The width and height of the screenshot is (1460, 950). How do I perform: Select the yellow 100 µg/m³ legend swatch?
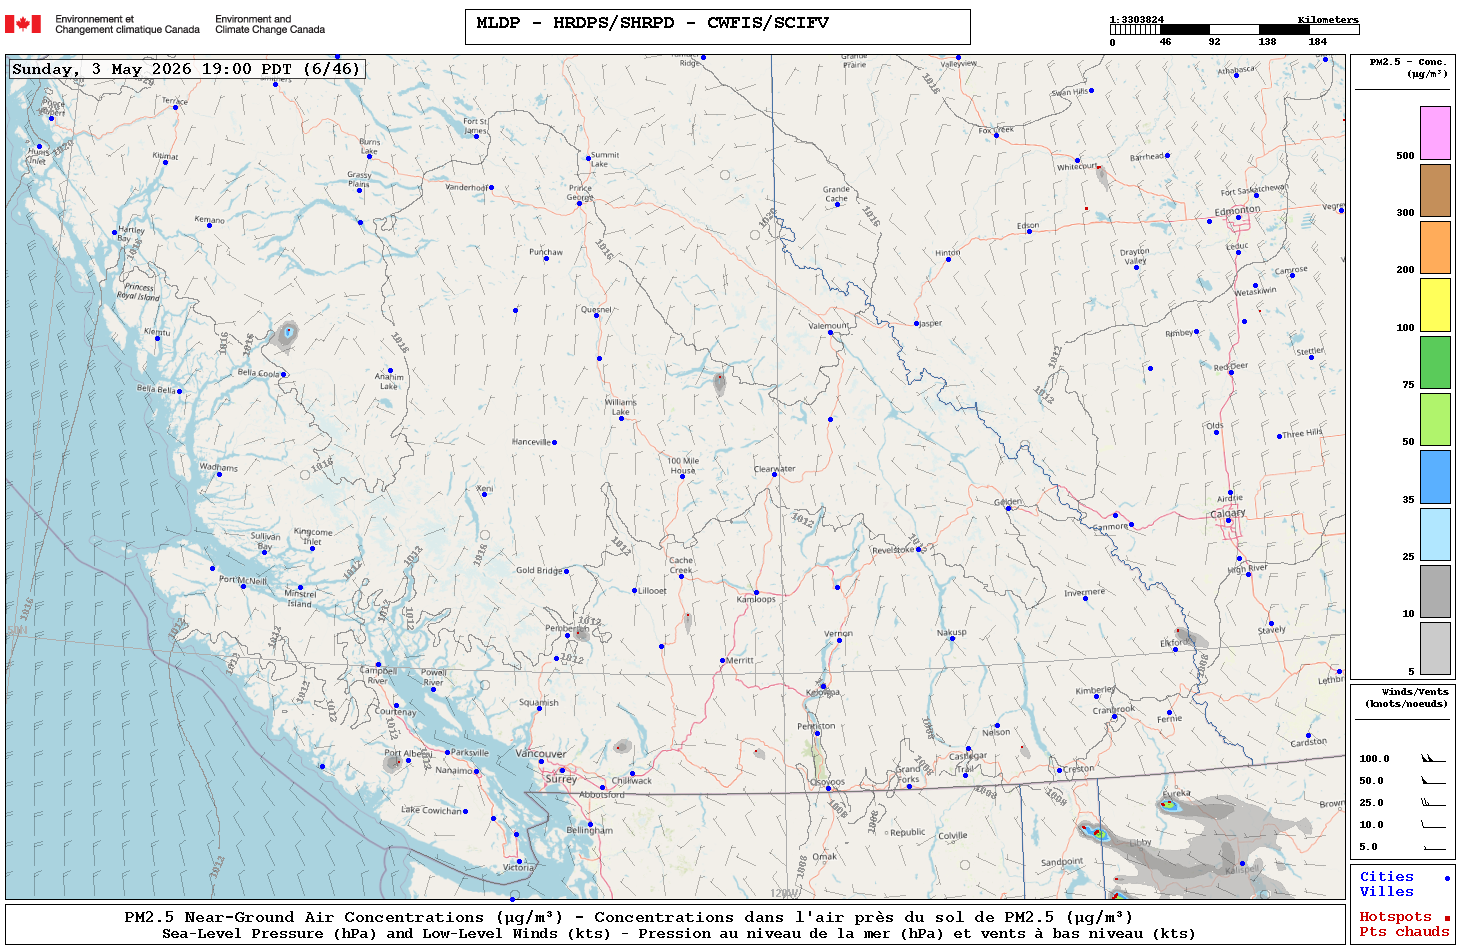(1435, 305)
